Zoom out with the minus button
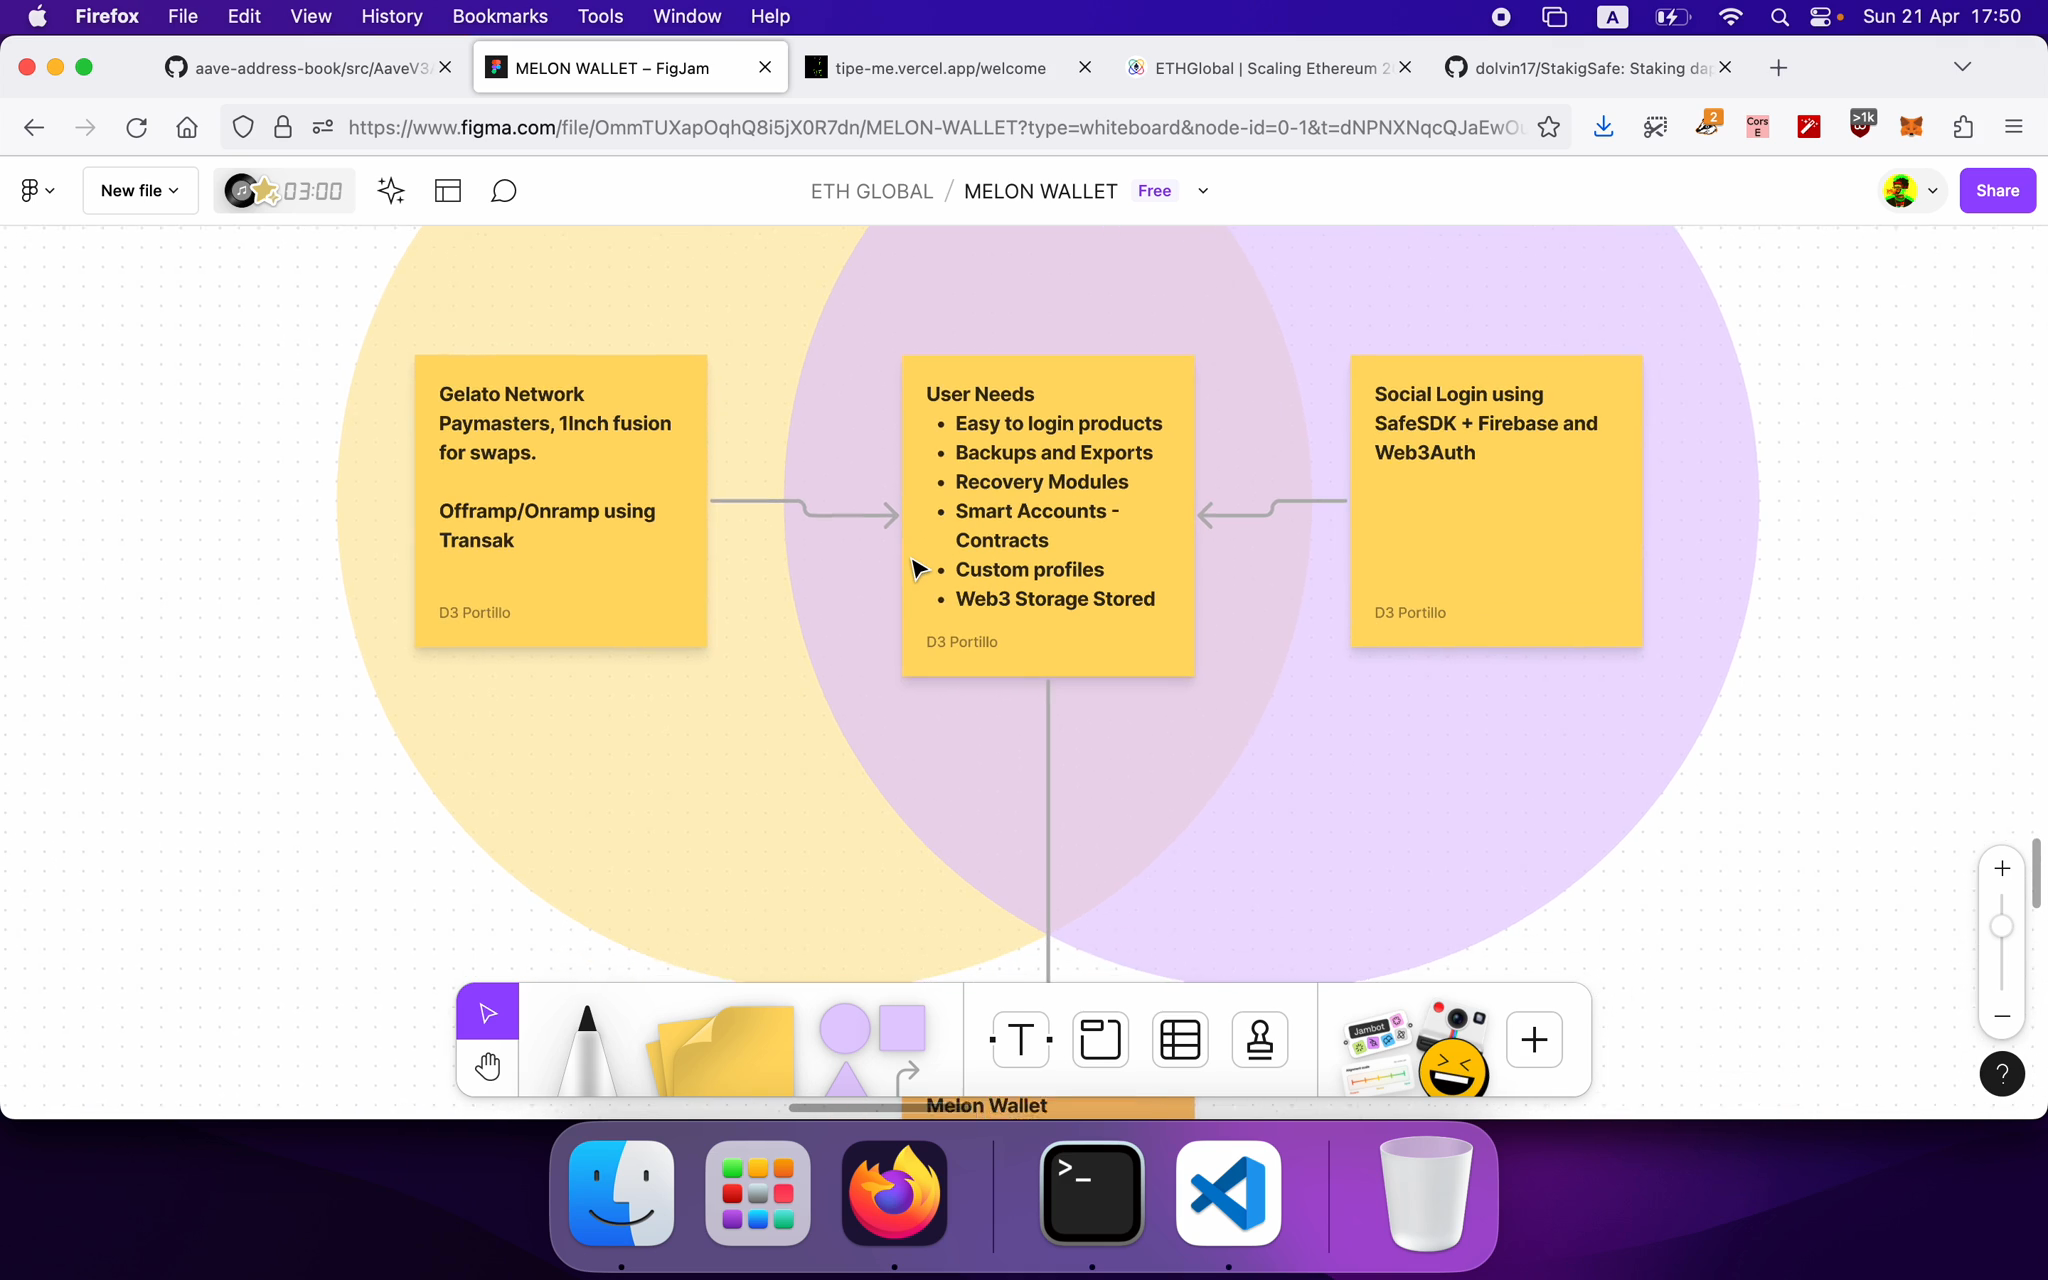This screenshot has width=2048, height=1280. (2002, 1016)
